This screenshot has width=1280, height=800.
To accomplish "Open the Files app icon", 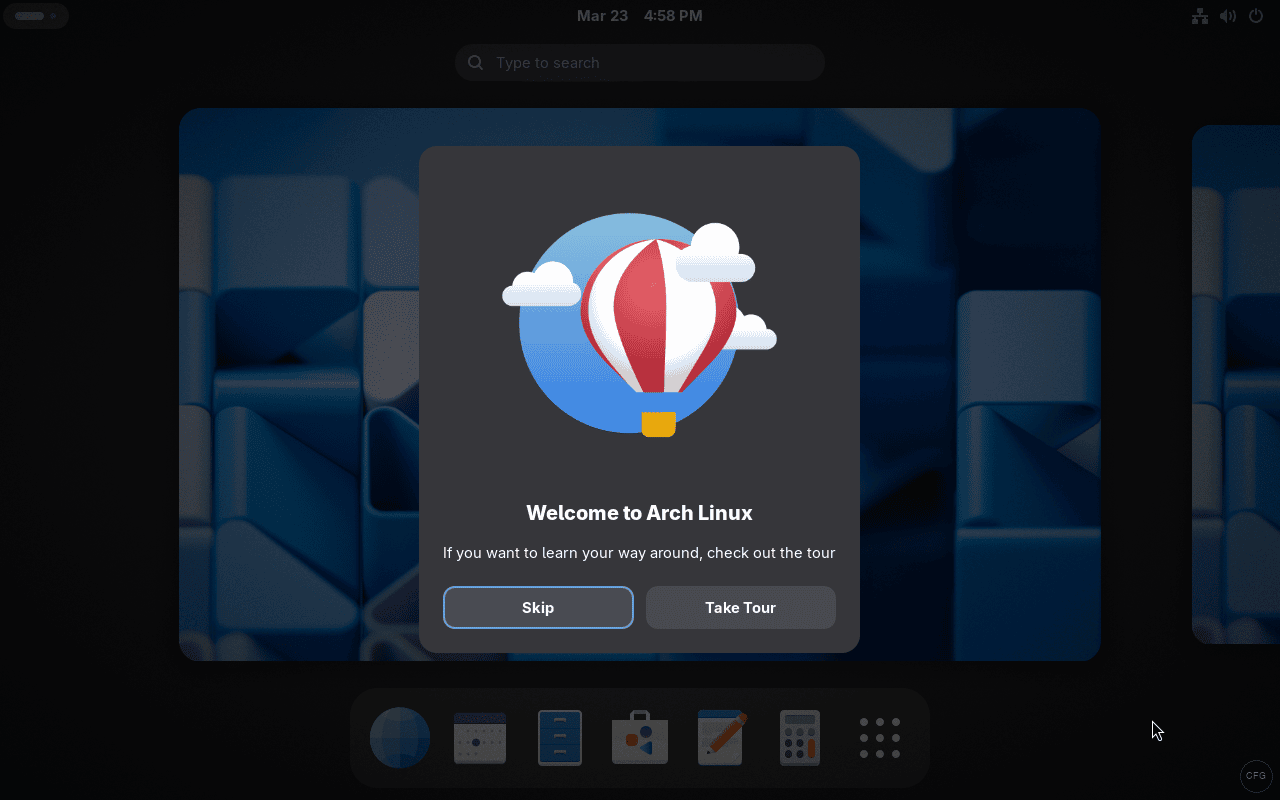I will click(559, 737).
